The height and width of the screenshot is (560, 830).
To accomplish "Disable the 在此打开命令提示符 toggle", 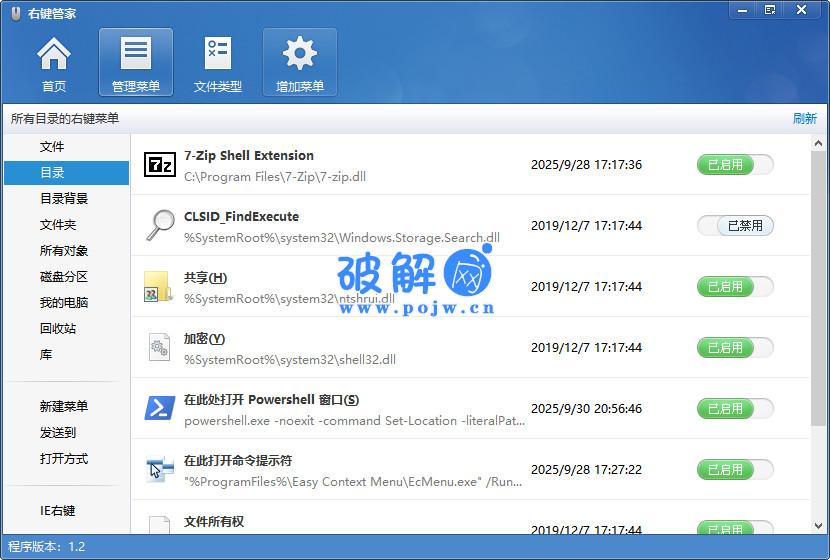I will coord(735,469).
